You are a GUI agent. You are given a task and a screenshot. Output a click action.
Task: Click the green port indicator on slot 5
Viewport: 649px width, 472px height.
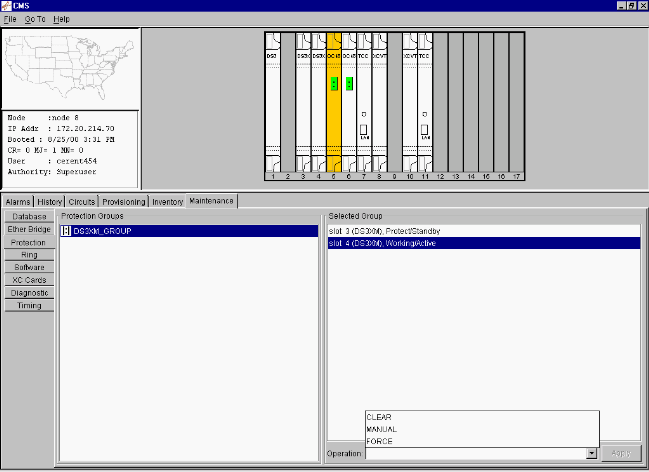[x=334, y=84]
